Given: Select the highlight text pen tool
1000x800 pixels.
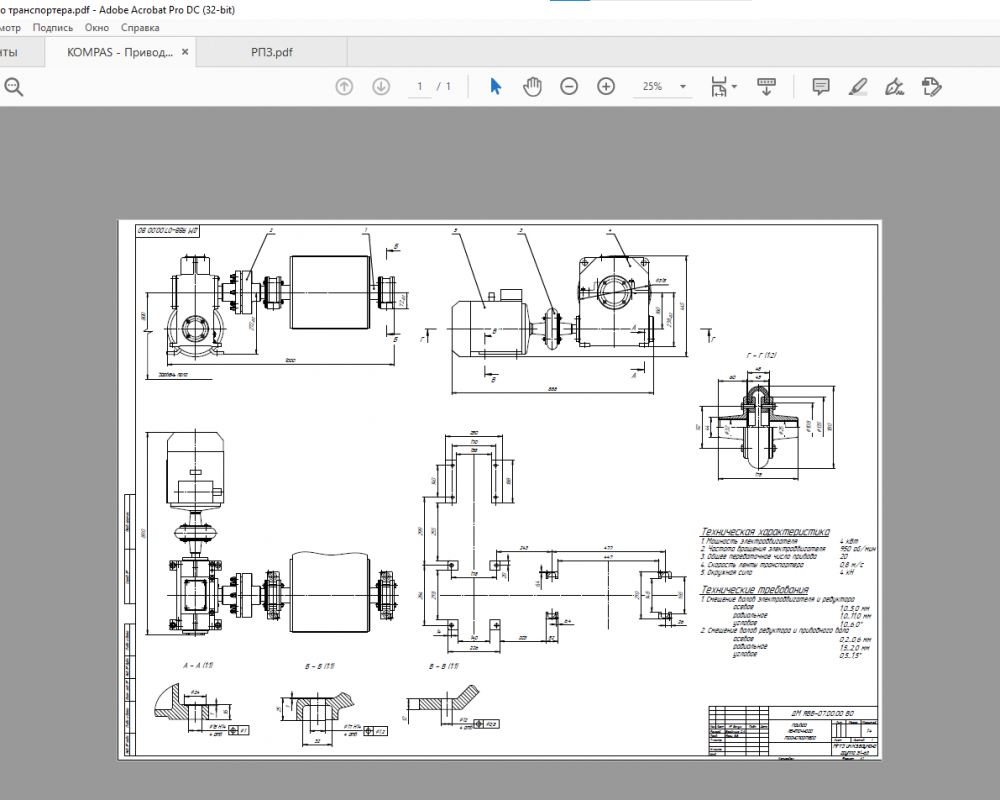Looking at the screenshot, I should (x=857, y=87).
